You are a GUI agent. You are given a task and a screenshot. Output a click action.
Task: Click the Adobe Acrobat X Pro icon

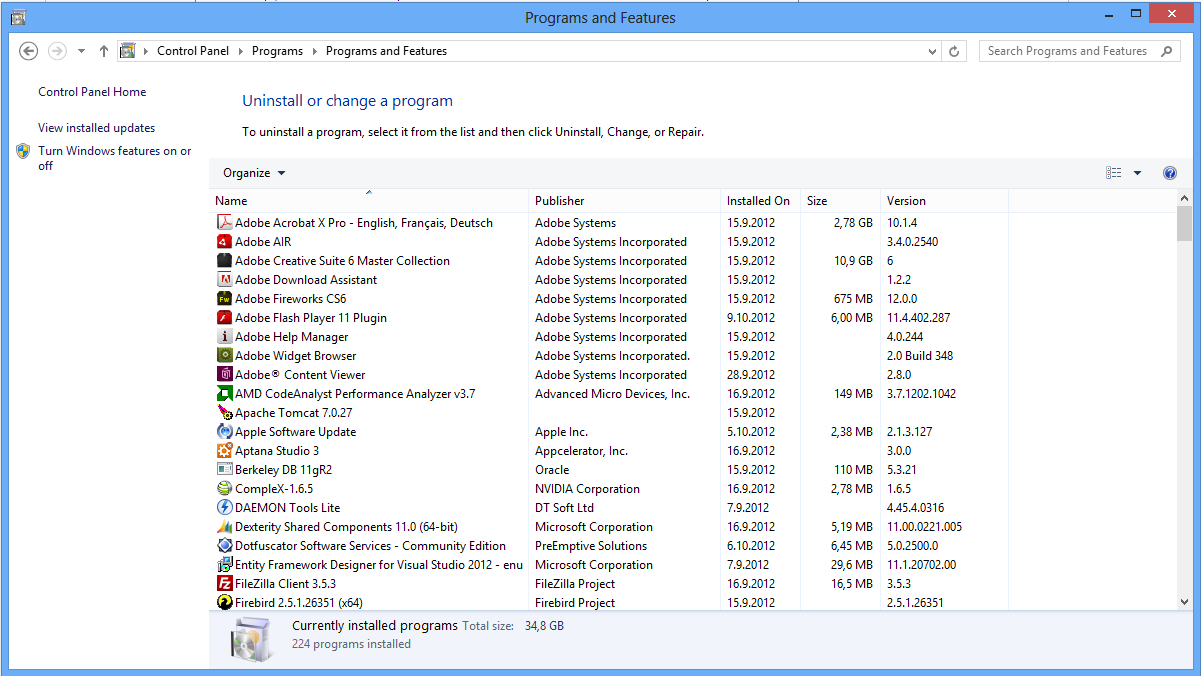coord(225,223)
